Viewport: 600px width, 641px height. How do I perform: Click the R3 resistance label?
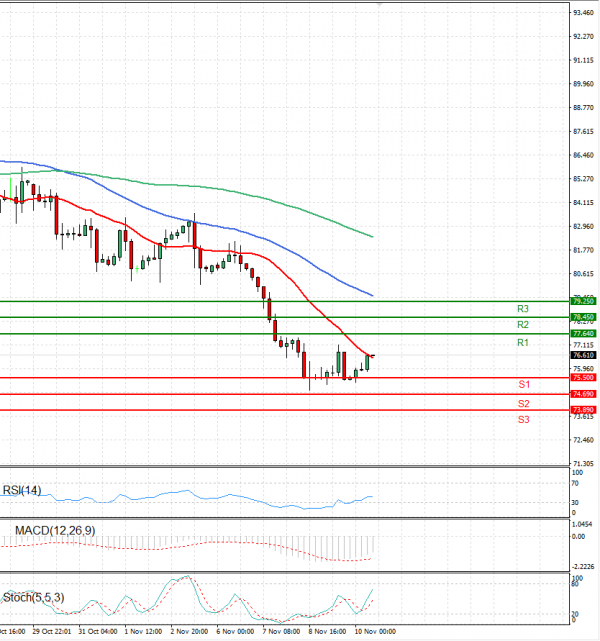(x=523, y=309)
